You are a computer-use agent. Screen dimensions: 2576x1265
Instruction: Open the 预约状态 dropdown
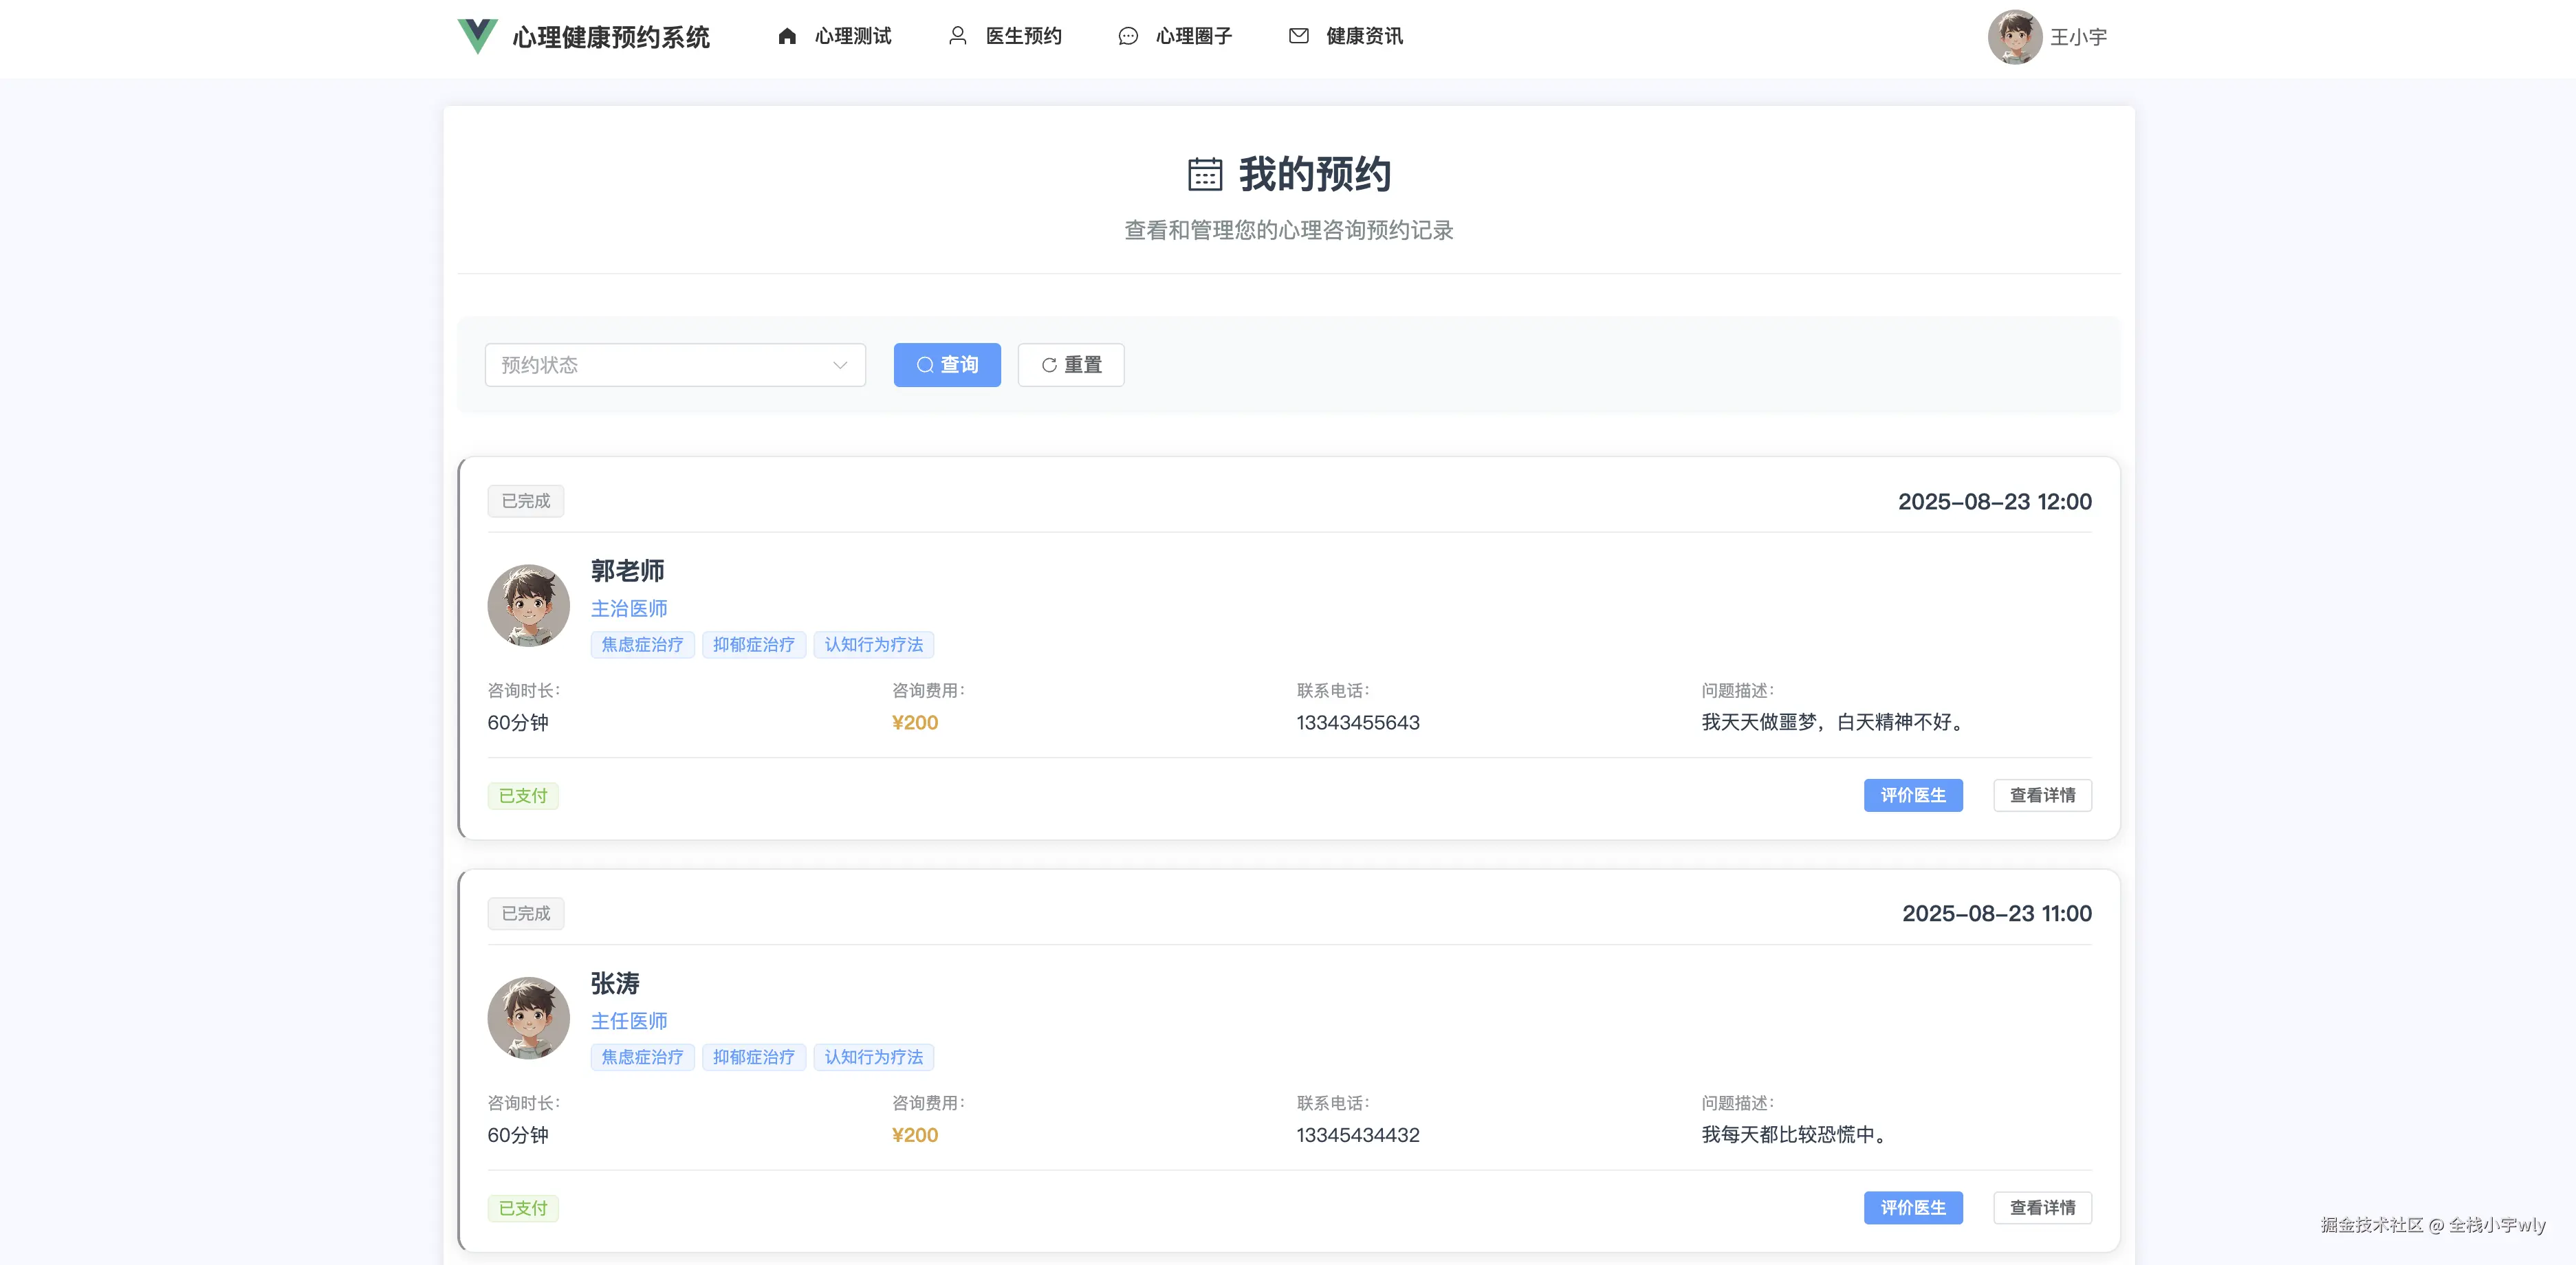click(x=674, y=364)
